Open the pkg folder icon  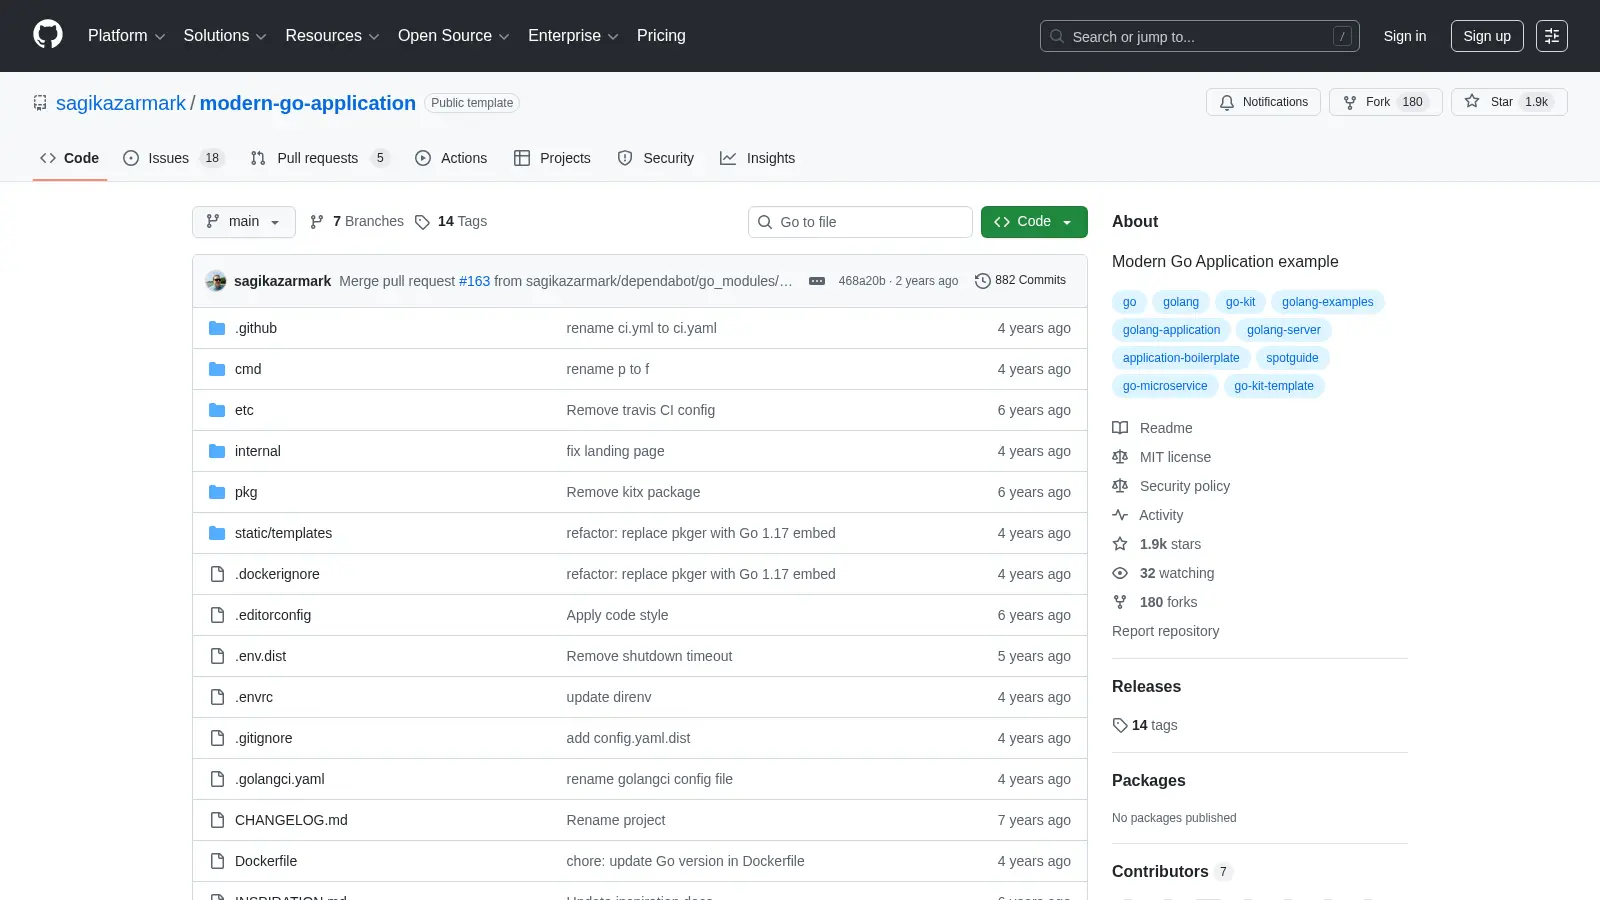(x=217, y=492)
